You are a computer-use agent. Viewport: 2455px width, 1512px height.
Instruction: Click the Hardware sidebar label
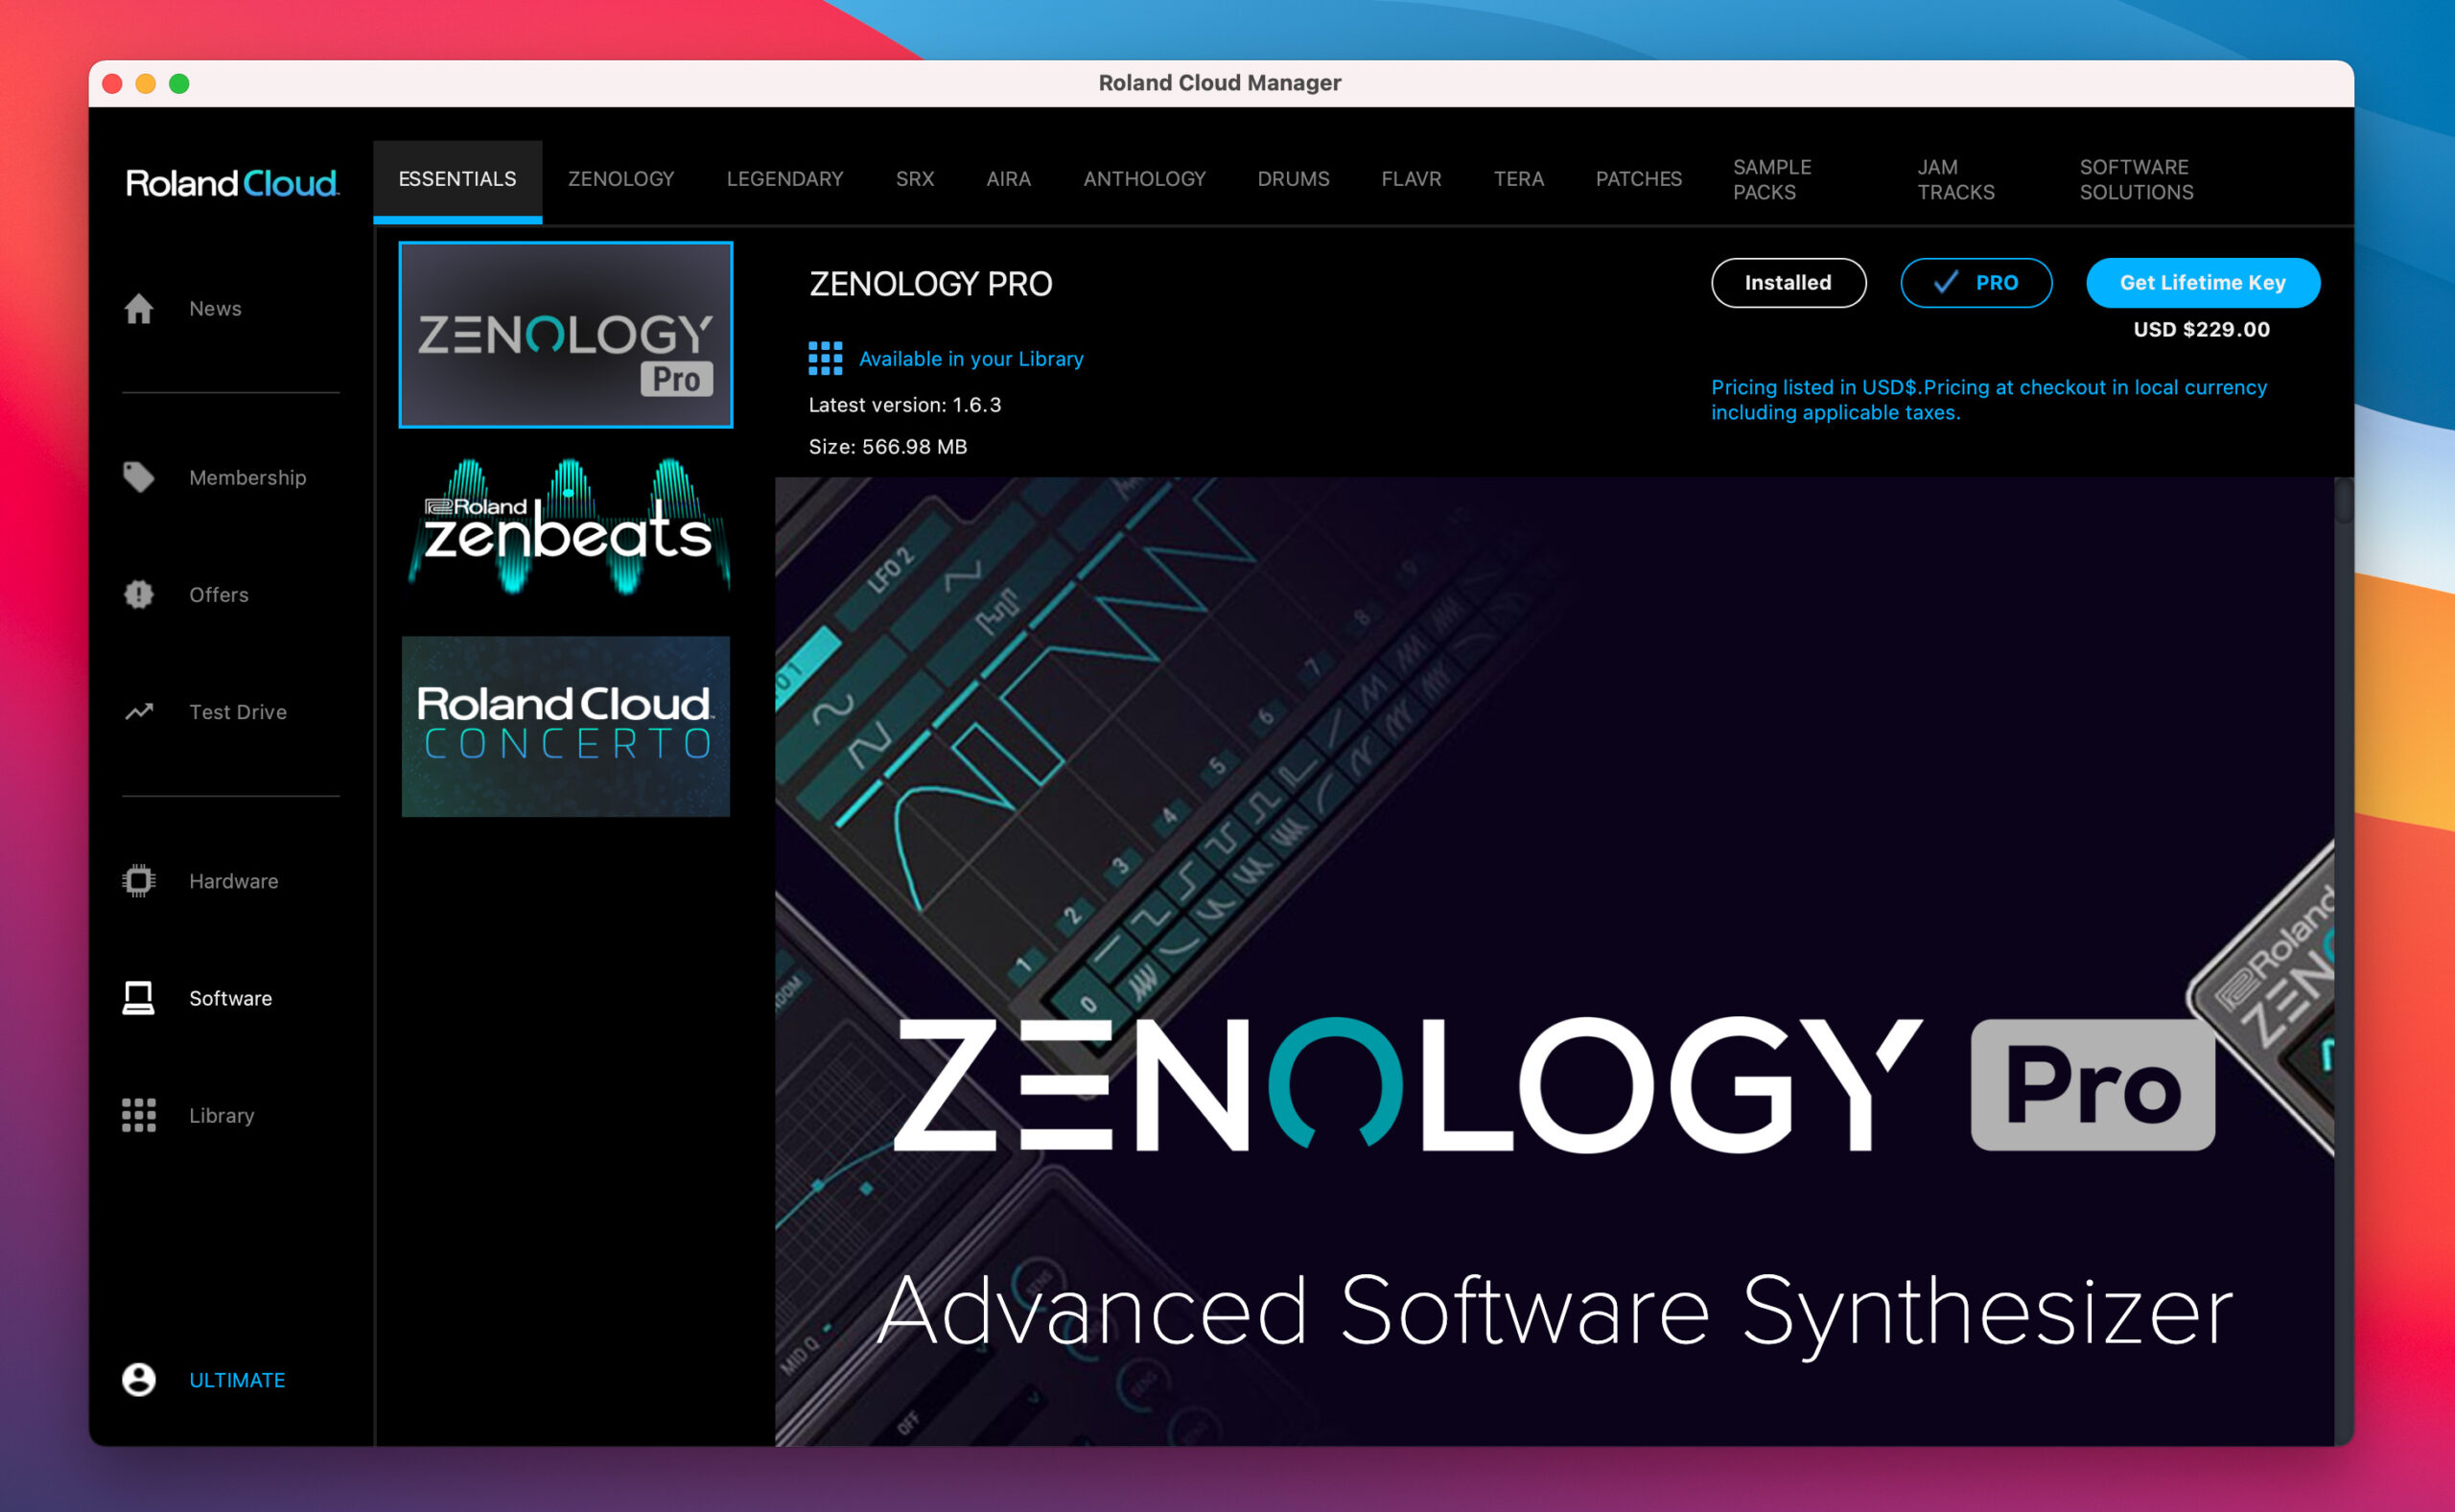234,881
